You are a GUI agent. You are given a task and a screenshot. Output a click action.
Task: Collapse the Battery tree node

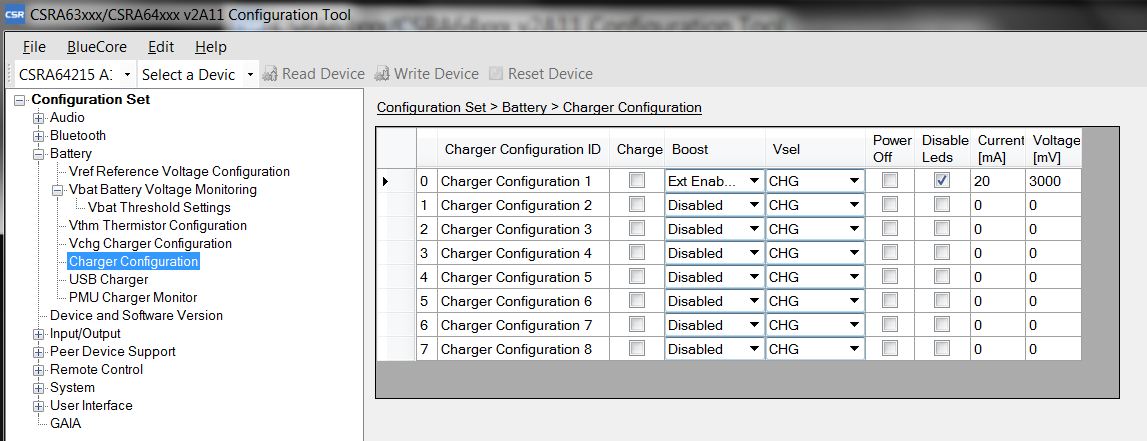[x=39, y=154]
